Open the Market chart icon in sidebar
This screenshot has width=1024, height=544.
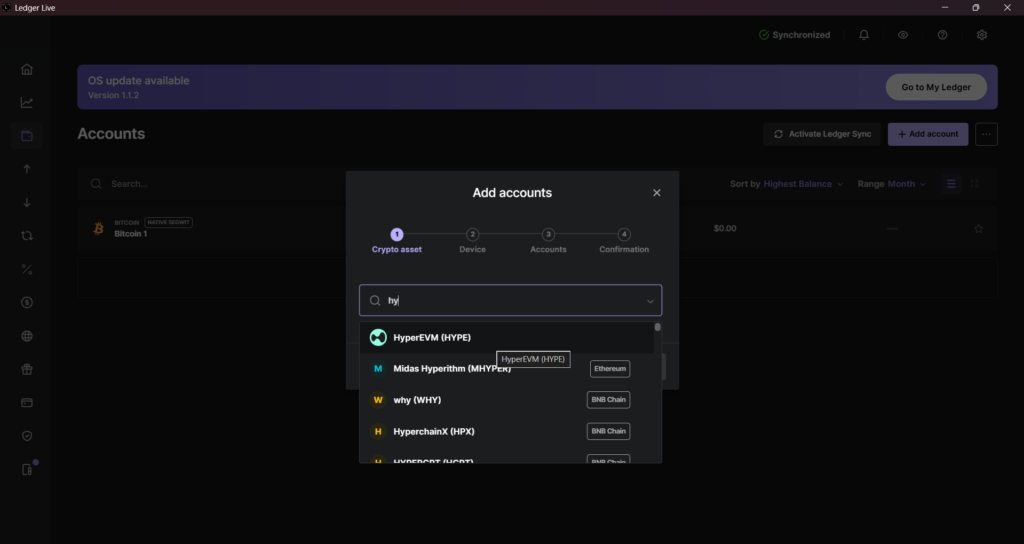[x=27, y=102]
